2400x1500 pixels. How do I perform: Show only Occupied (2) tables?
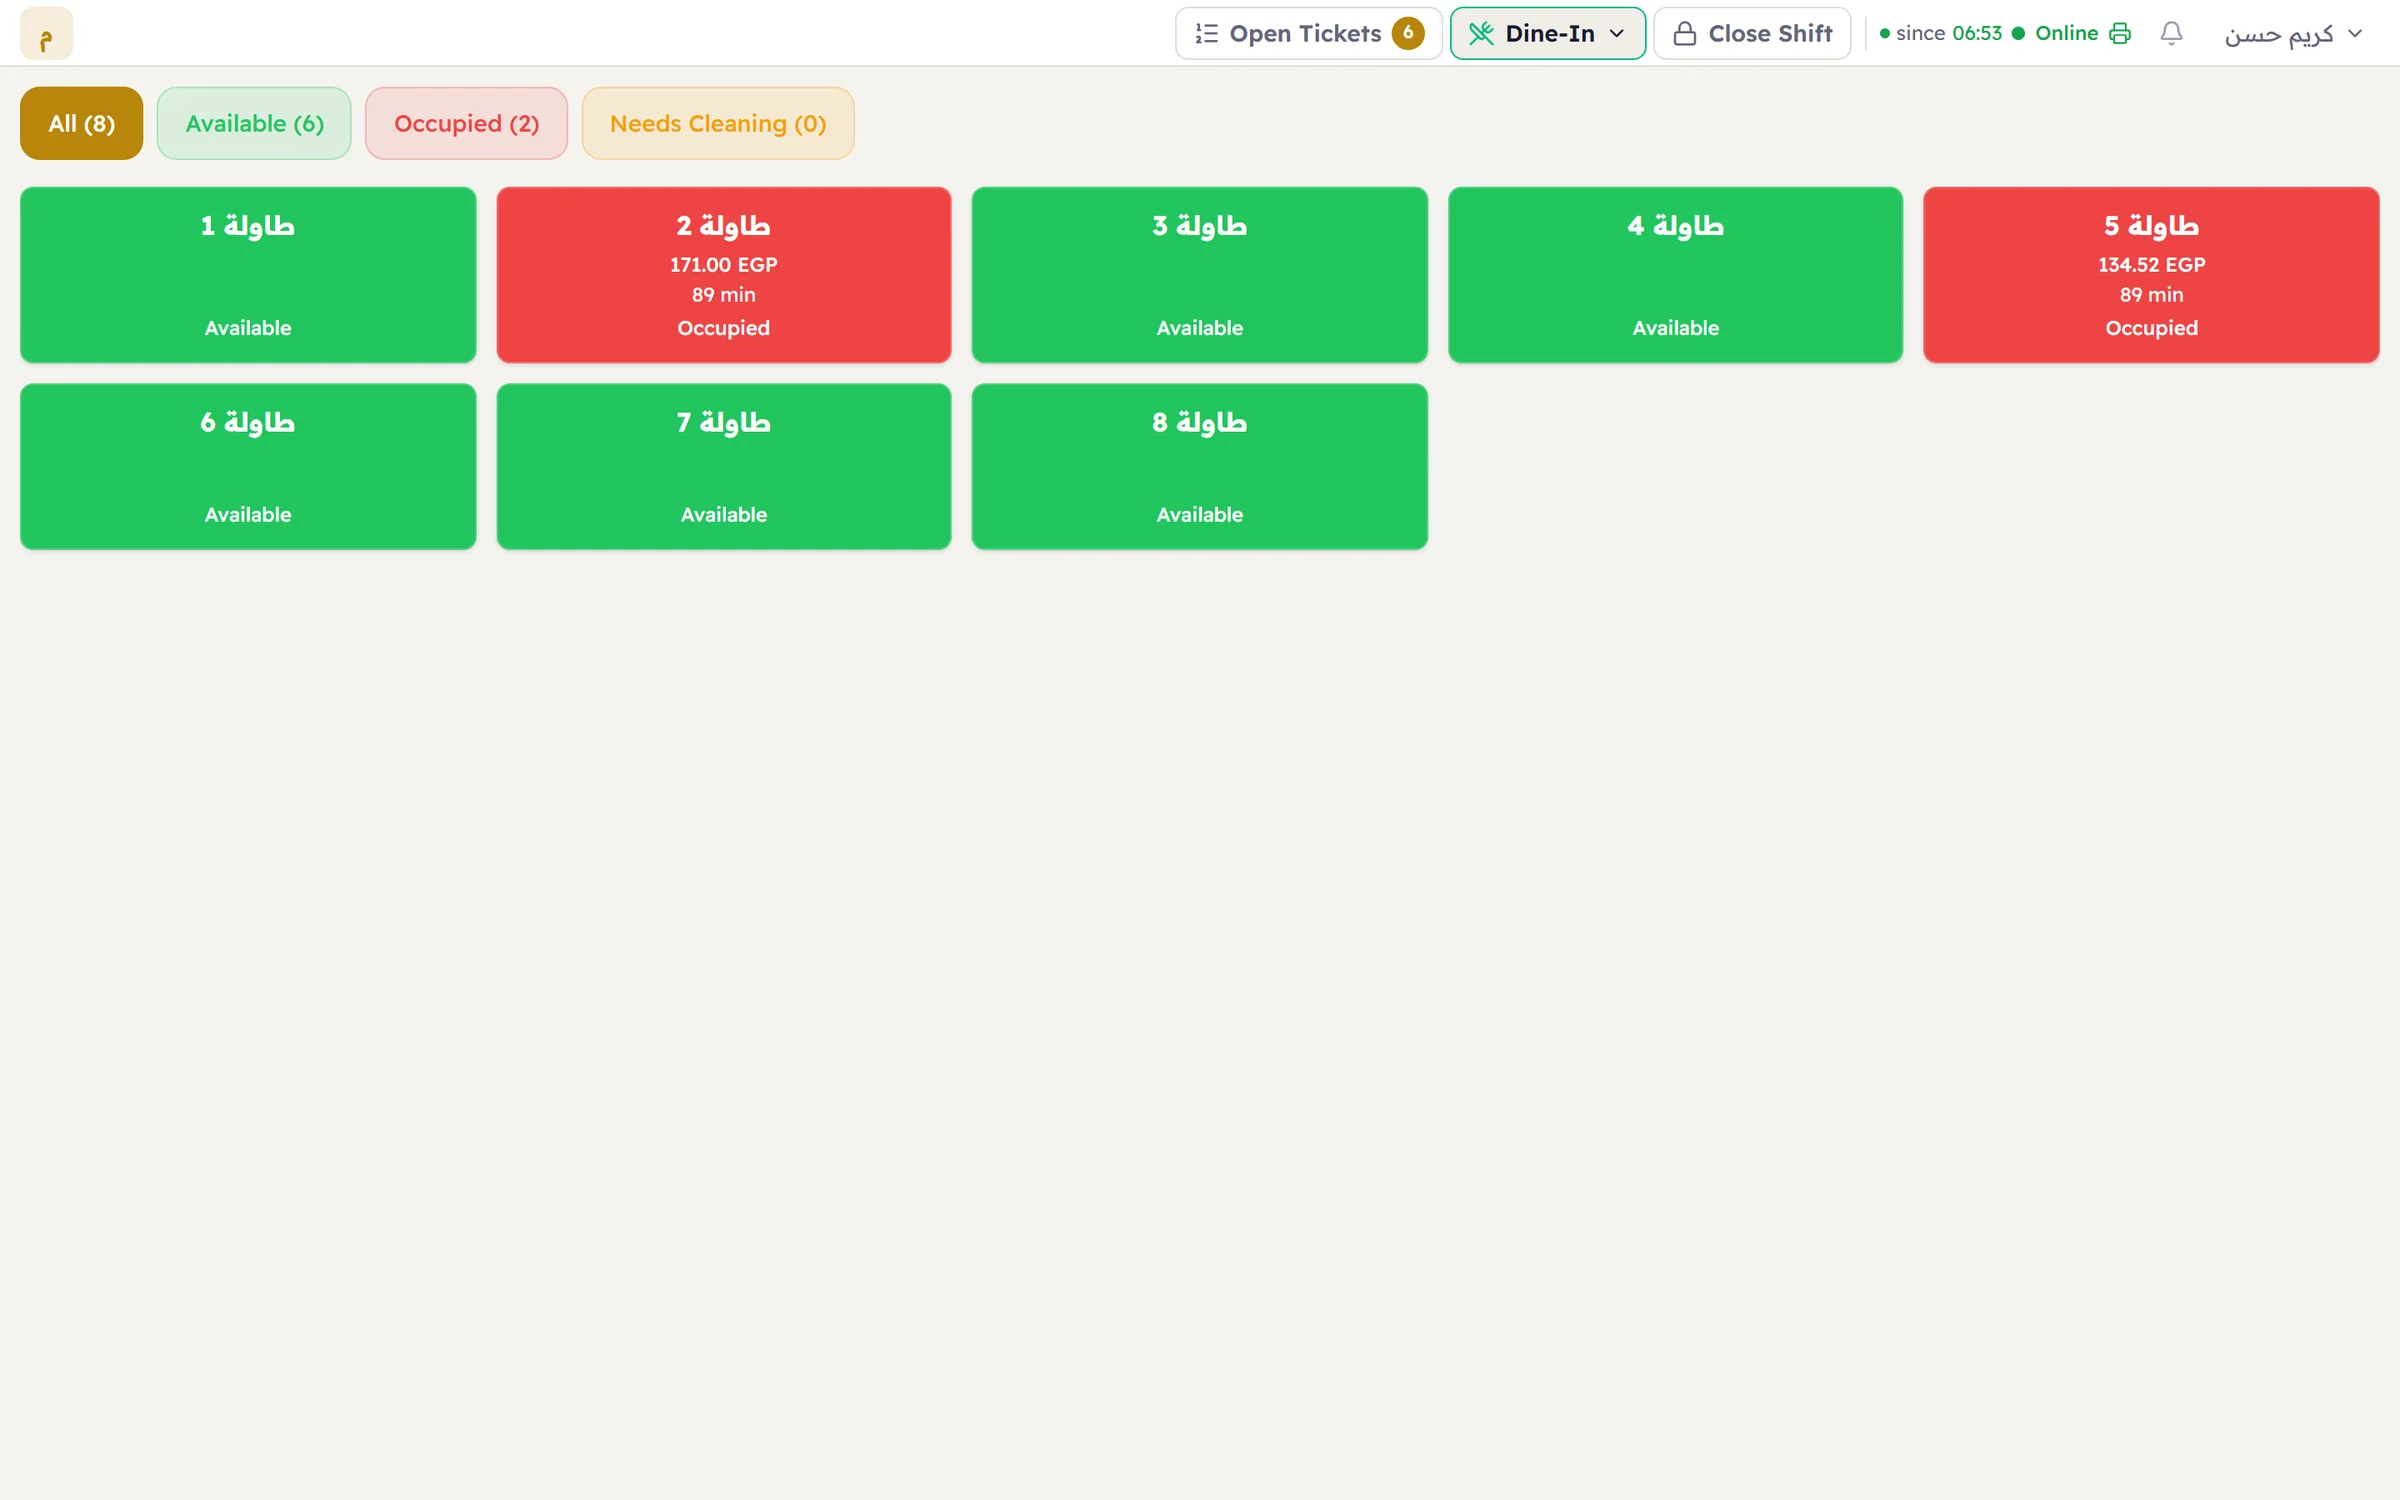pos(466,123)
